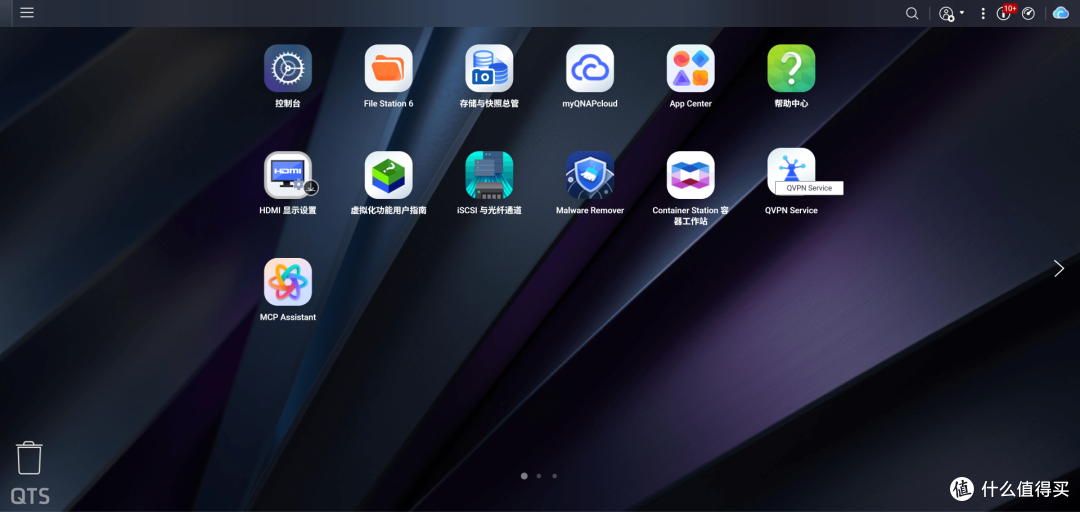Open Container Station 容器工作站

pos(690,175)
